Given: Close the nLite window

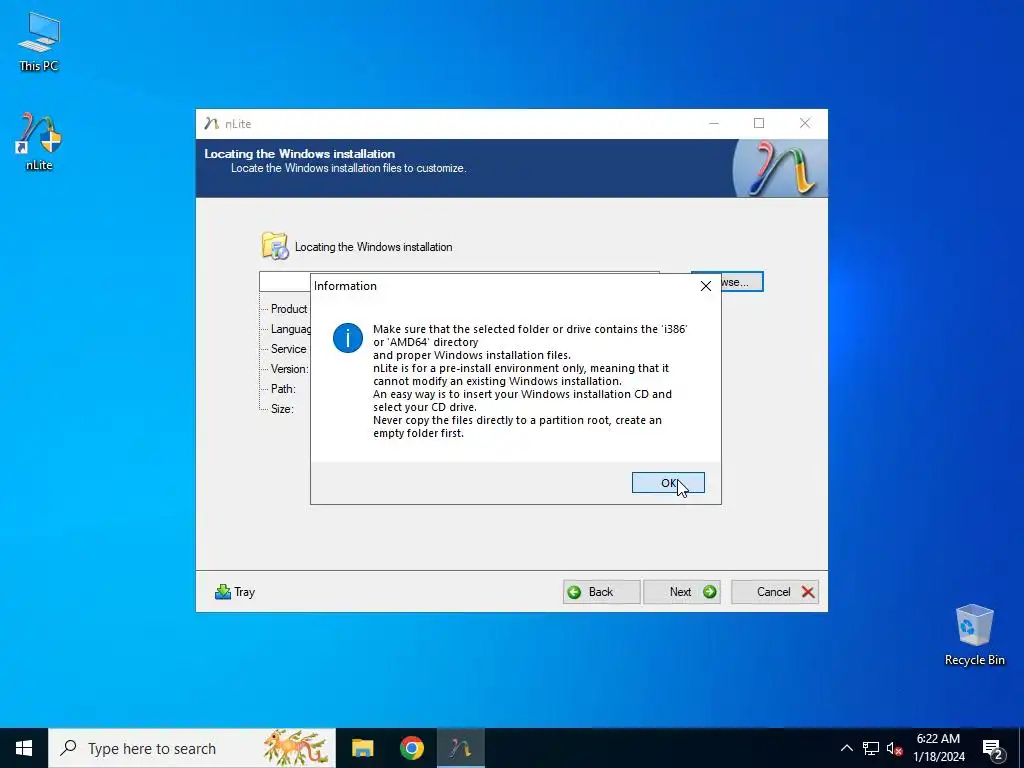Looking at the screenshot, I should tap(805, 123).
